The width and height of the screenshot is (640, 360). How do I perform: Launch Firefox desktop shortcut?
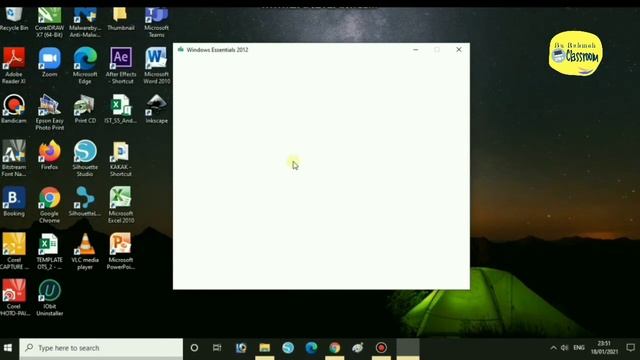[49, 155]
